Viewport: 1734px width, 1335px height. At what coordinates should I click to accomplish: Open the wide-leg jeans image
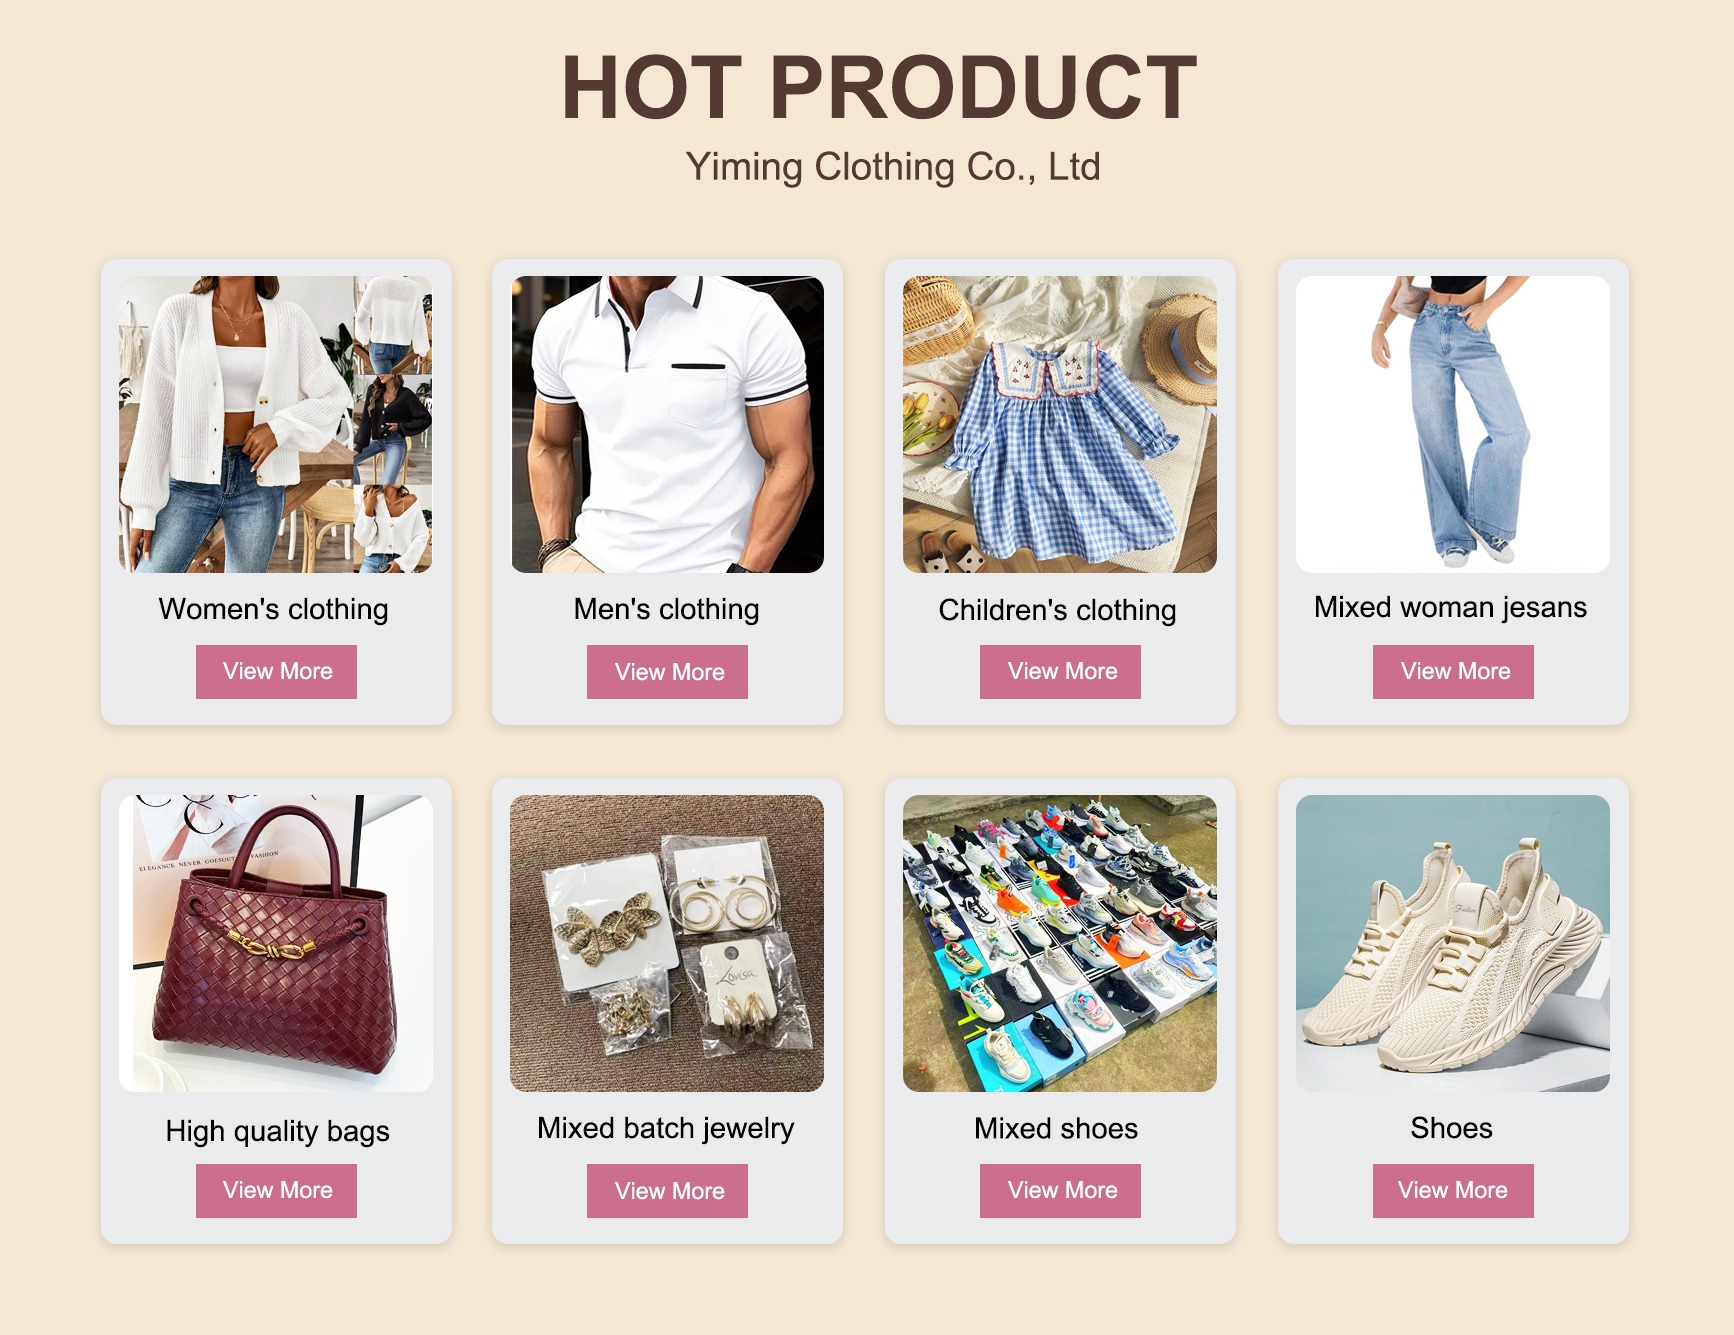[x=1453, y=424]
